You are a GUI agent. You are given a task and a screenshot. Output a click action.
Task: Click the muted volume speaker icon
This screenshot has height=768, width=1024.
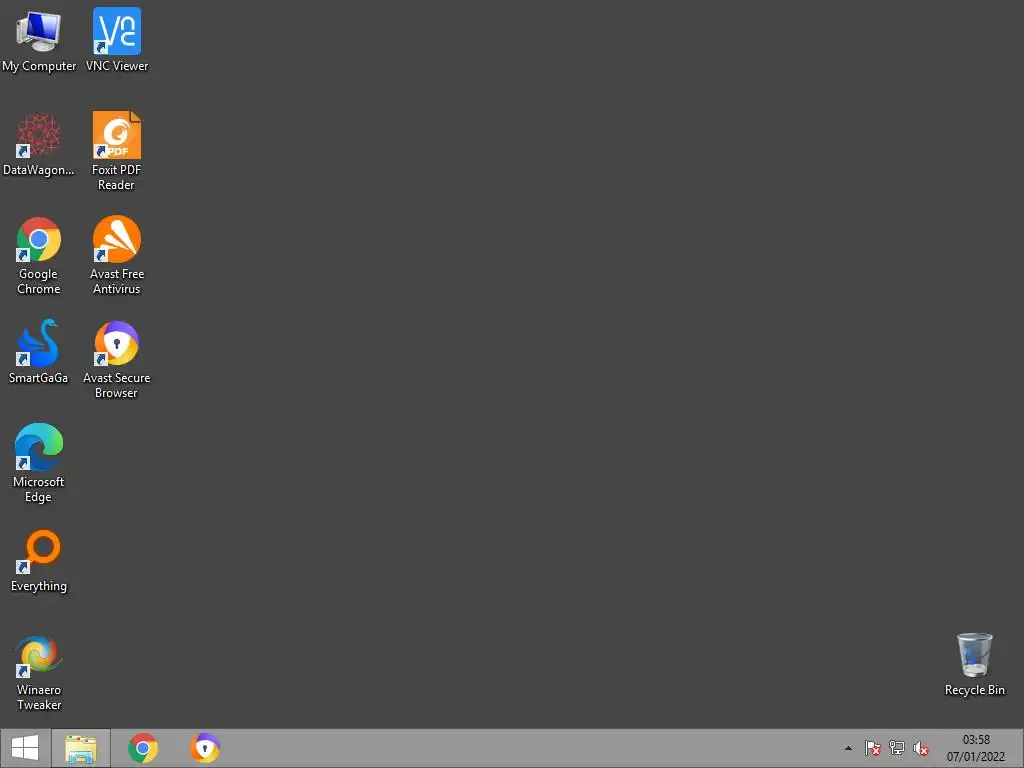point(921,748)
